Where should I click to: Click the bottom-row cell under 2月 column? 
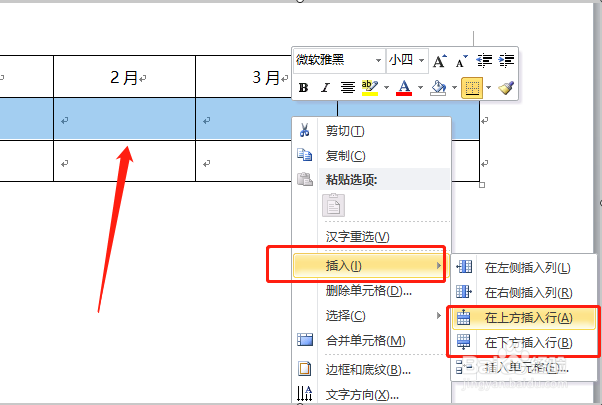124,161
